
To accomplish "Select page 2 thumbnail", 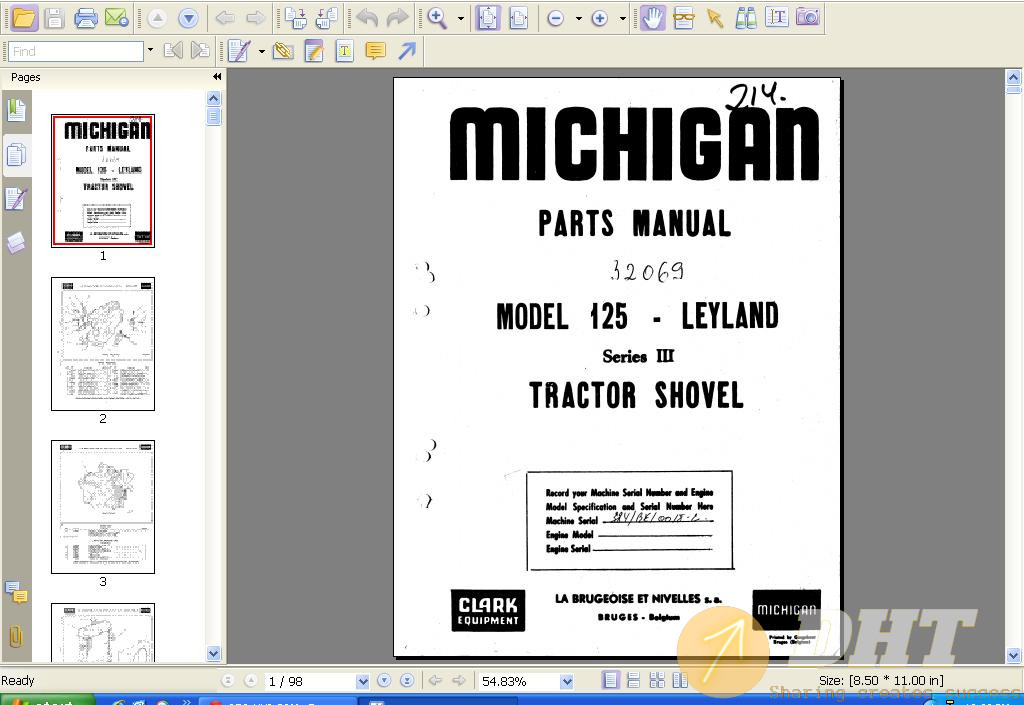I will click(x=103, y=344).
